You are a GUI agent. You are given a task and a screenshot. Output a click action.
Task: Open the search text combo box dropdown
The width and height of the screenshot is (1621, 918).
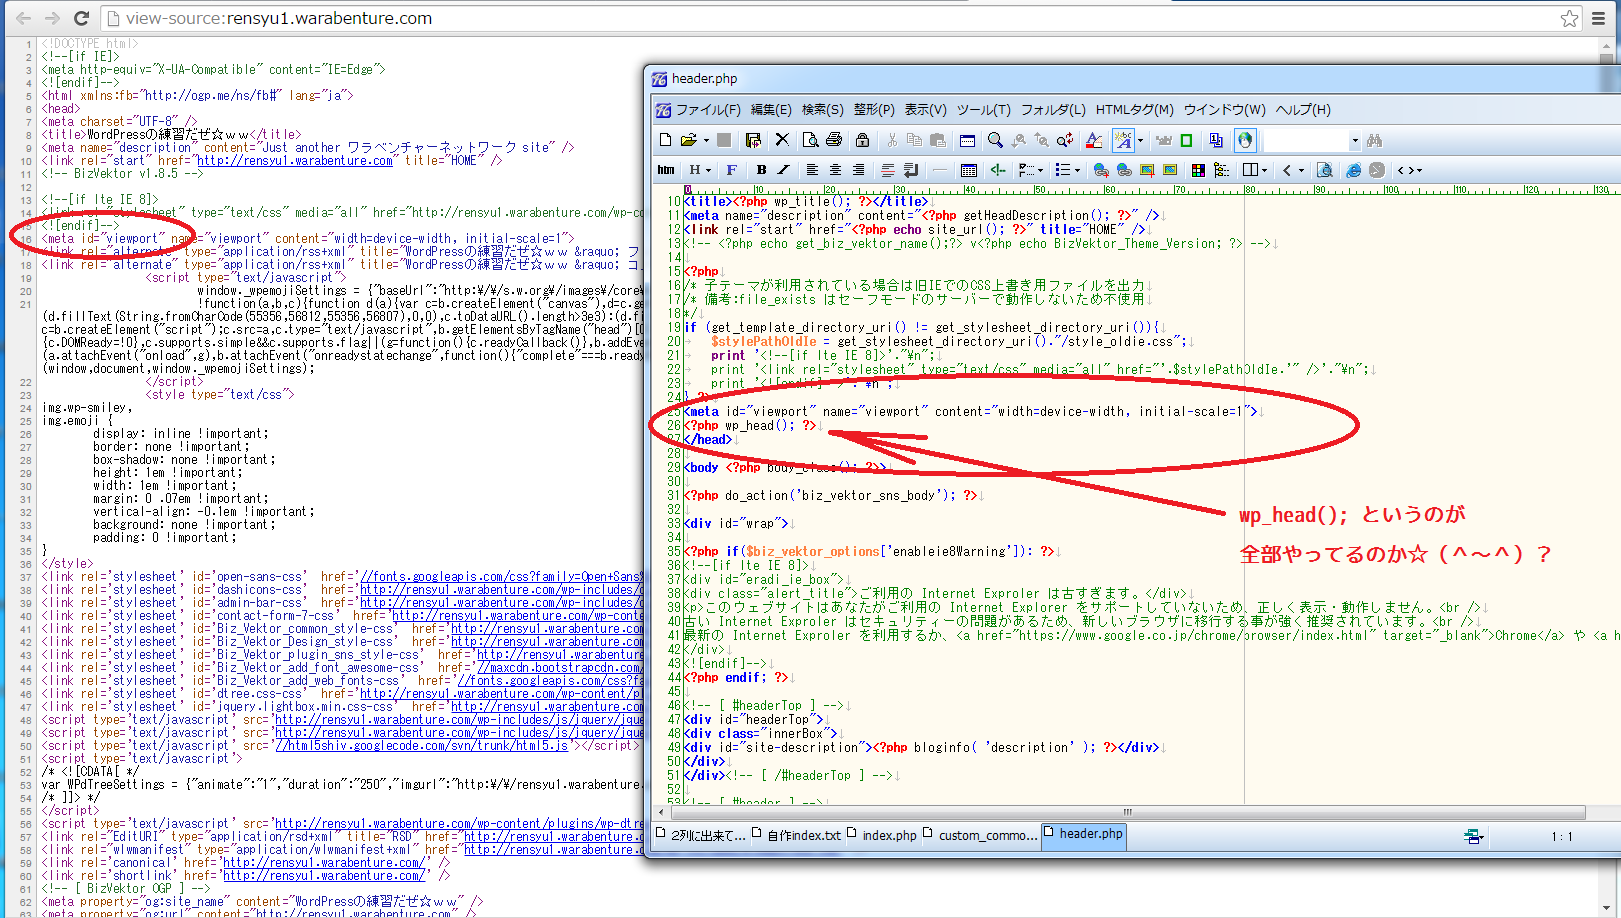tap(1355, 141)
